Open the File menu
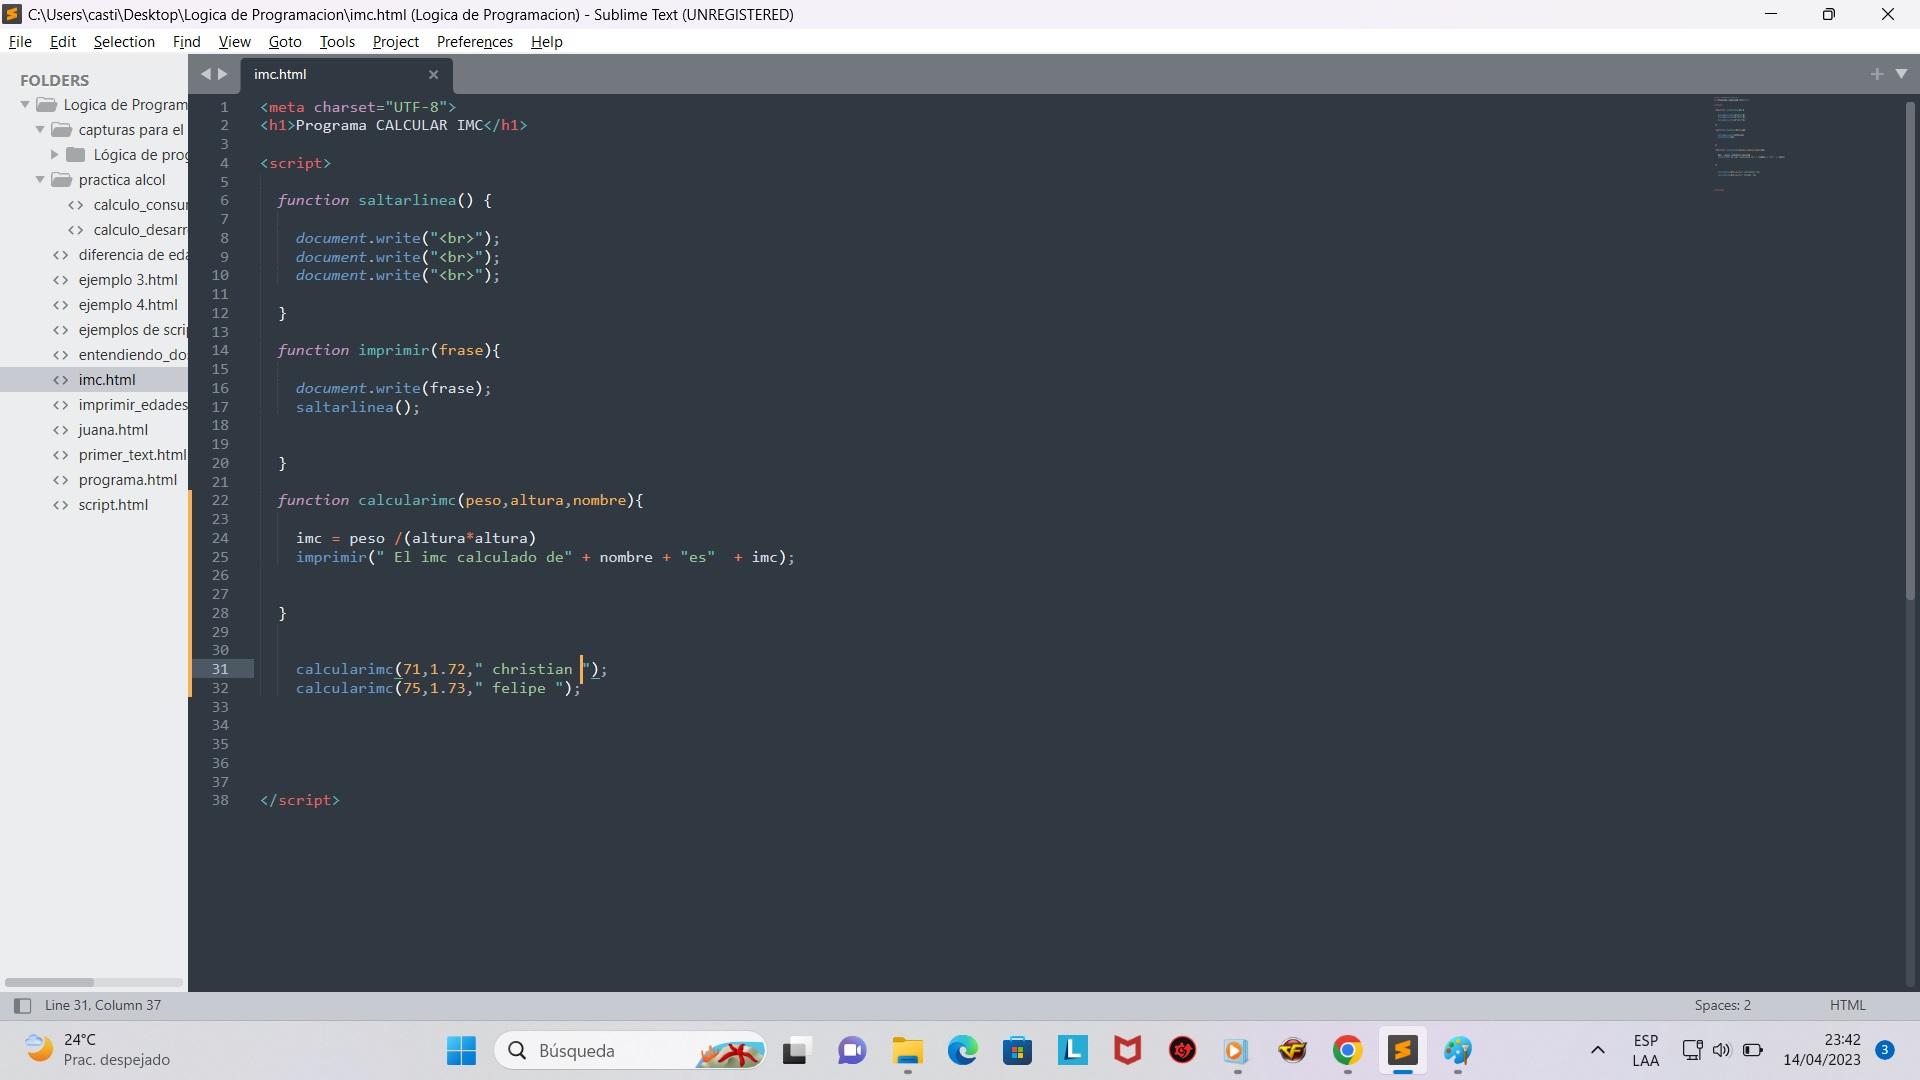 click(x=20, y=42)
